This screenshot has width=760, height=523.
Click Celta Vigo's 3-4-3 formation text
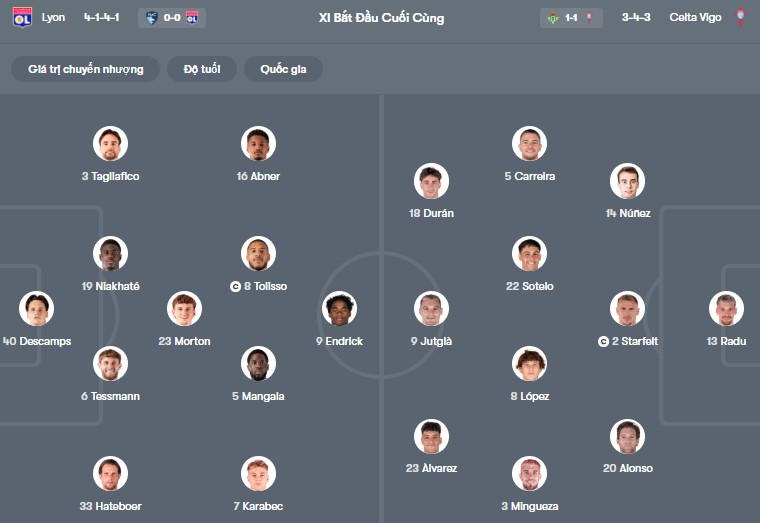point(636,17)
